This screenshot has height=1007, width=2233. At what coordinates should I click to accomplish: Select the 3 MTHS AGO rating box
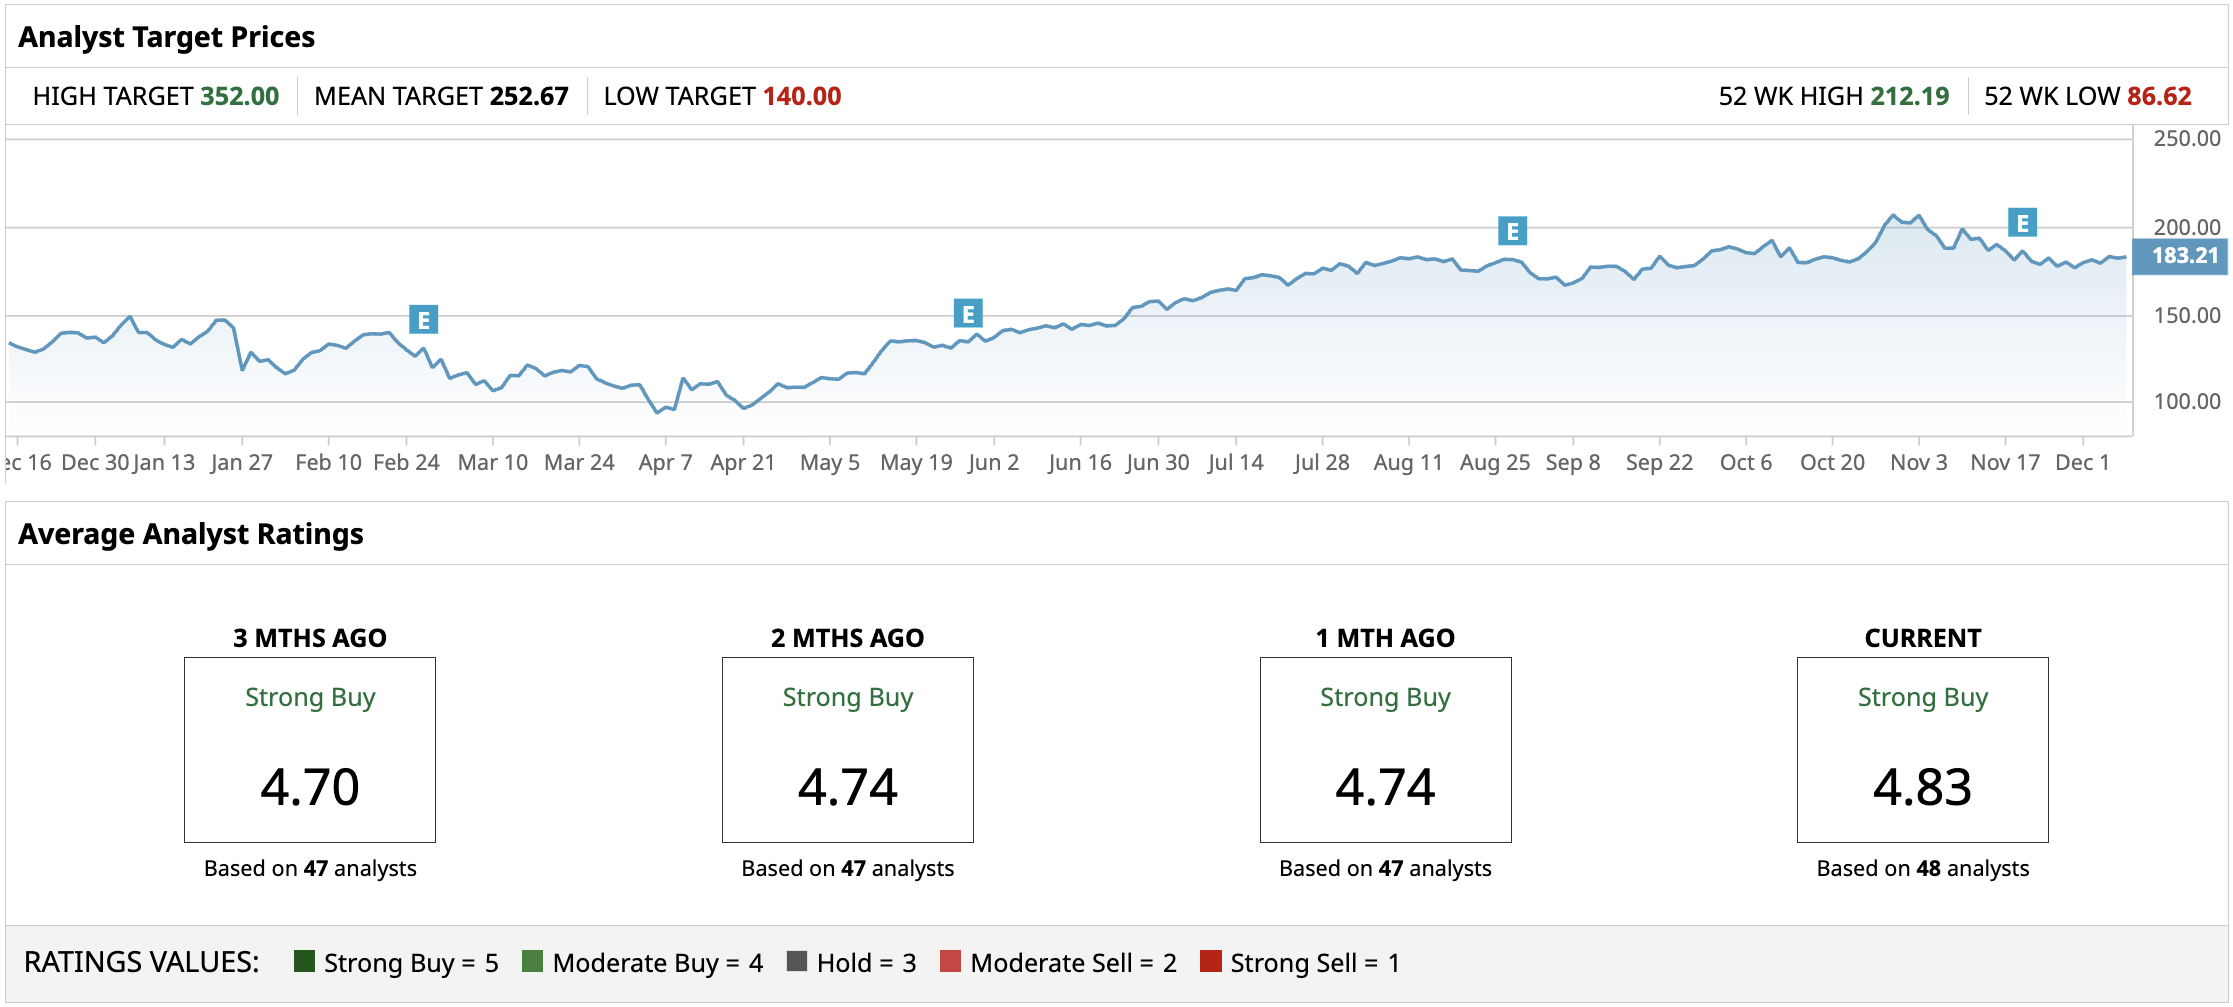pos(310,749)
